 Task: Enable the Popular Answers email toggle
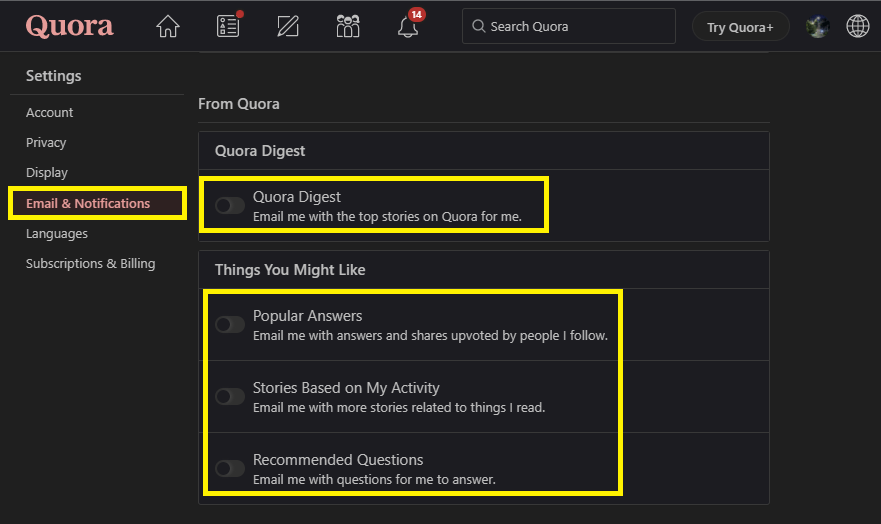tap(230, 325)
